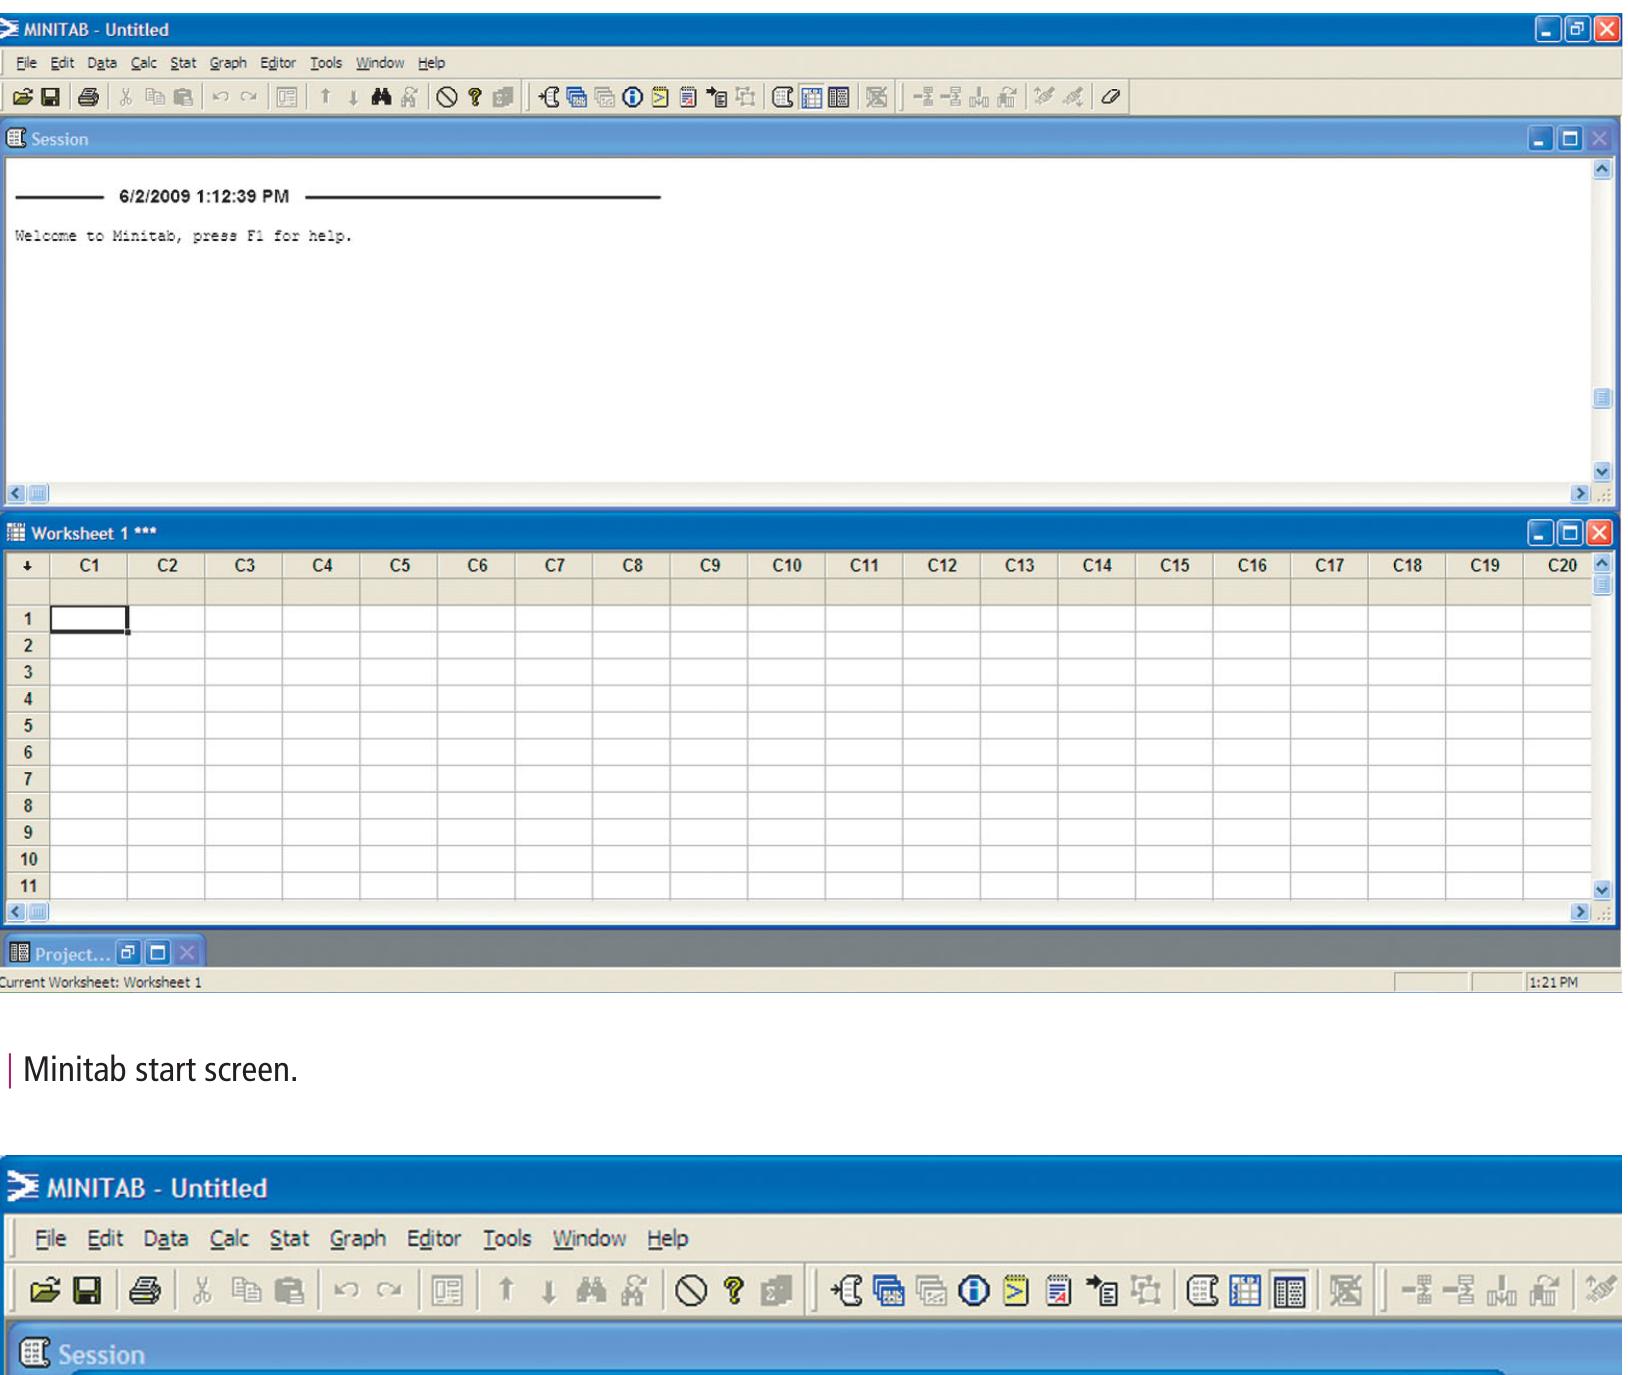Click Show Info icon in enlarged toolbar view
Viewport: 1628px width, 1375px height.
coord(974,1291)
